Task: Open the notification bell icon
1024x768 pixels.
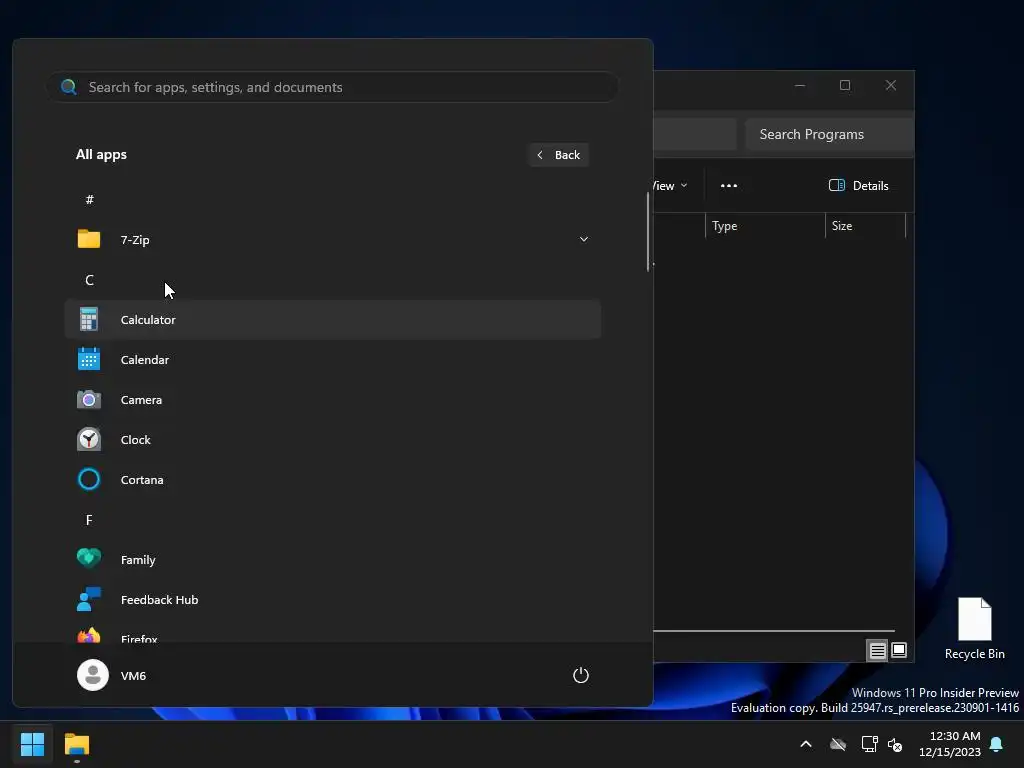Action: pyautogui.click(x=996, y=744)
